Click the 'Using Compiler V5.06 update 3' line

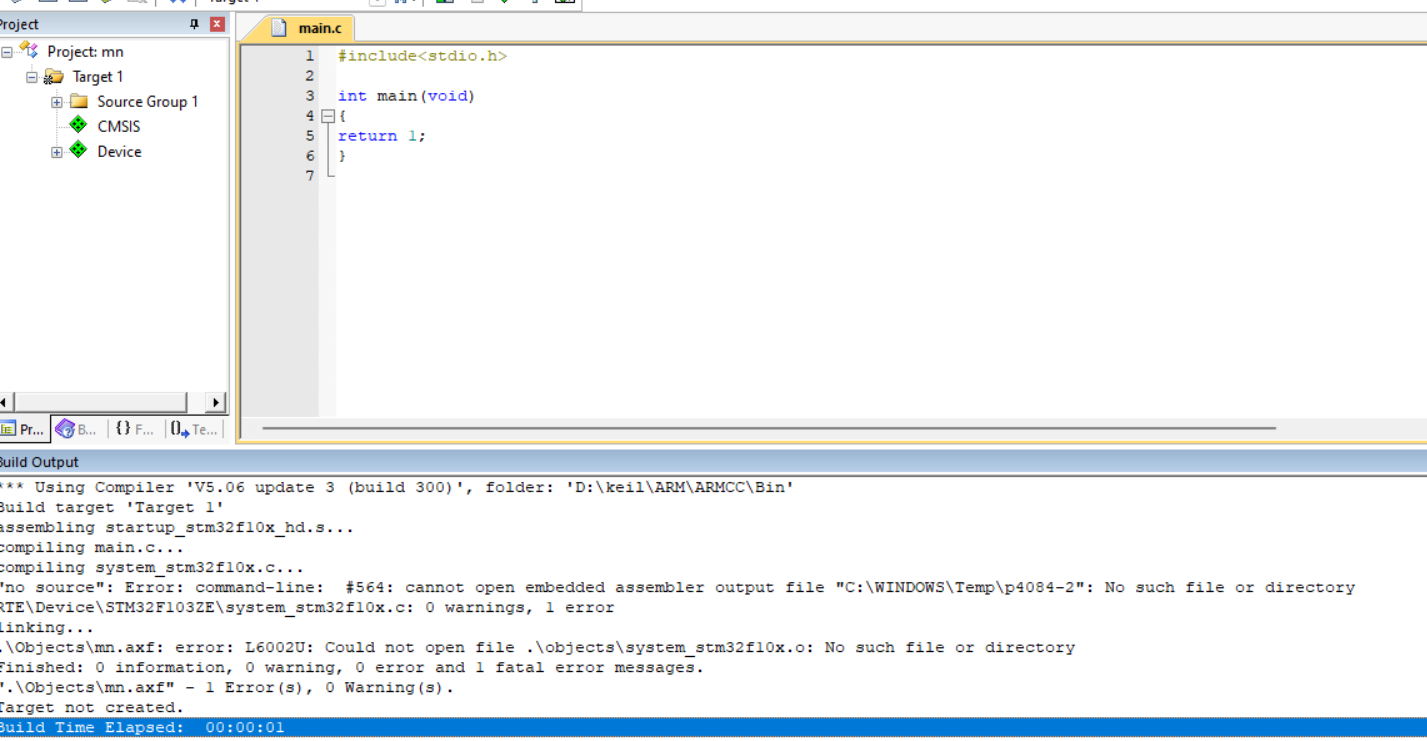click(397, 488)
